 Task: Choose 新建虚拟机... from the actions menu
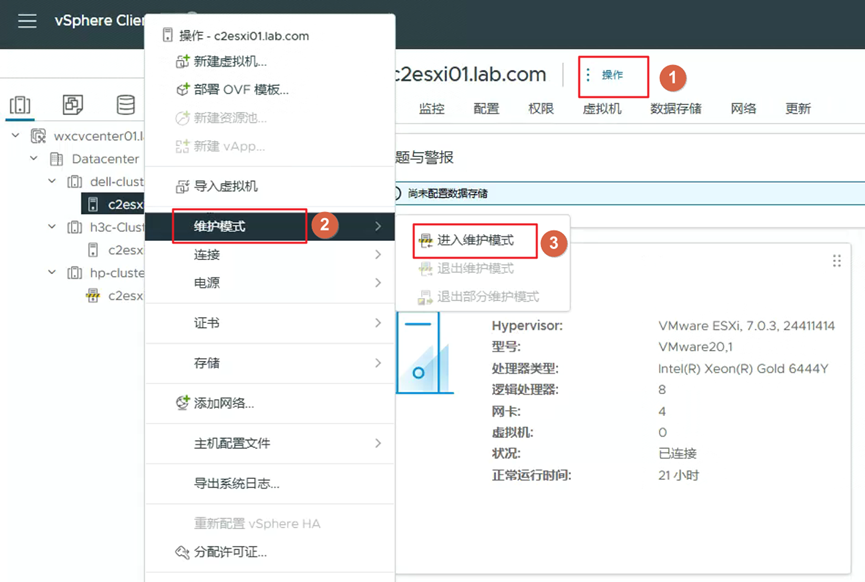tap(270, 61)
